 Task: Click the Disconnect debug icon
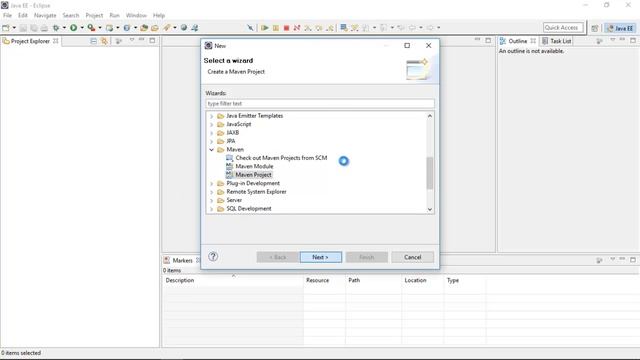pyautogui.click(x=297, y=28)
